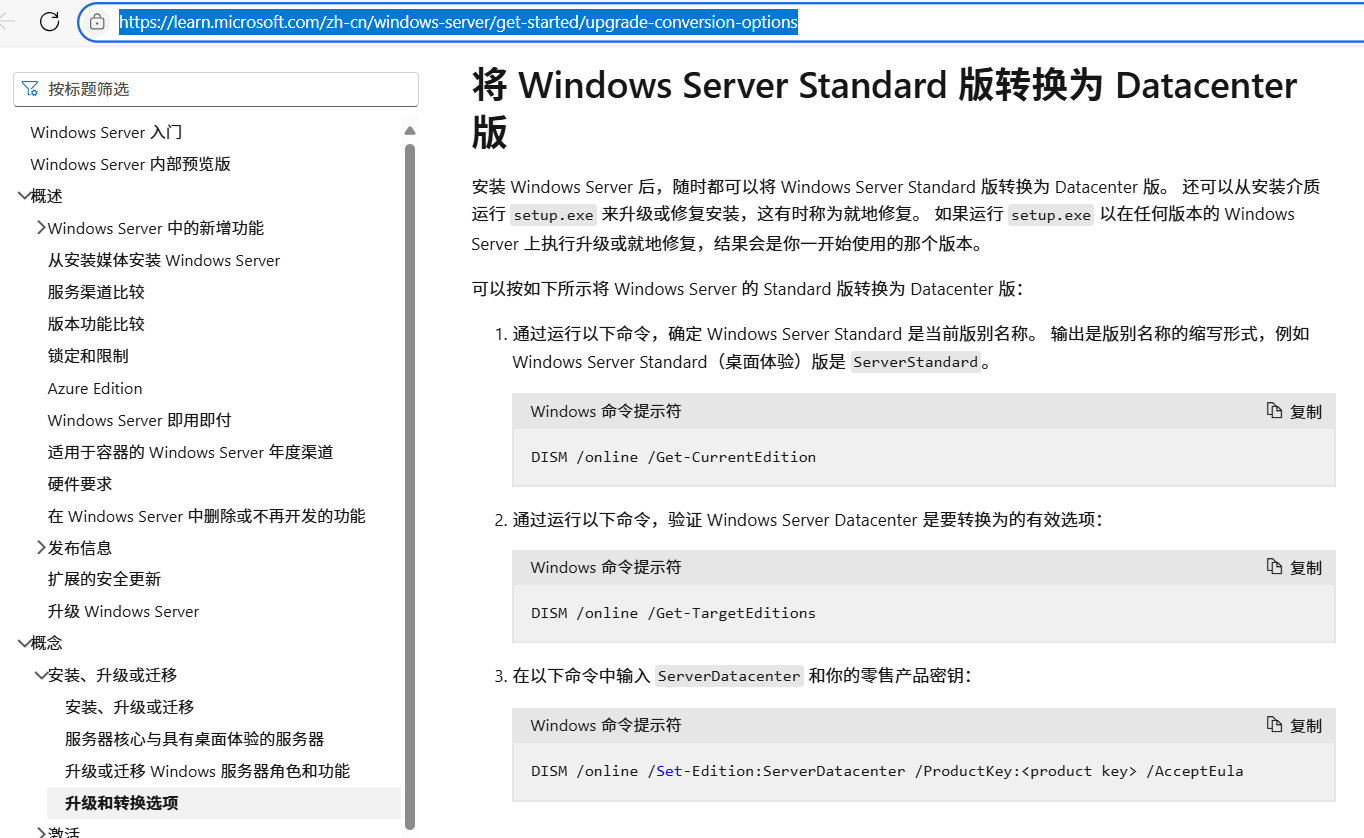The height and width of the screenshot is (838, 1364).
Task: Click the Set-Edition:ServerDatacenter command text
Action: tap(887, 771)
